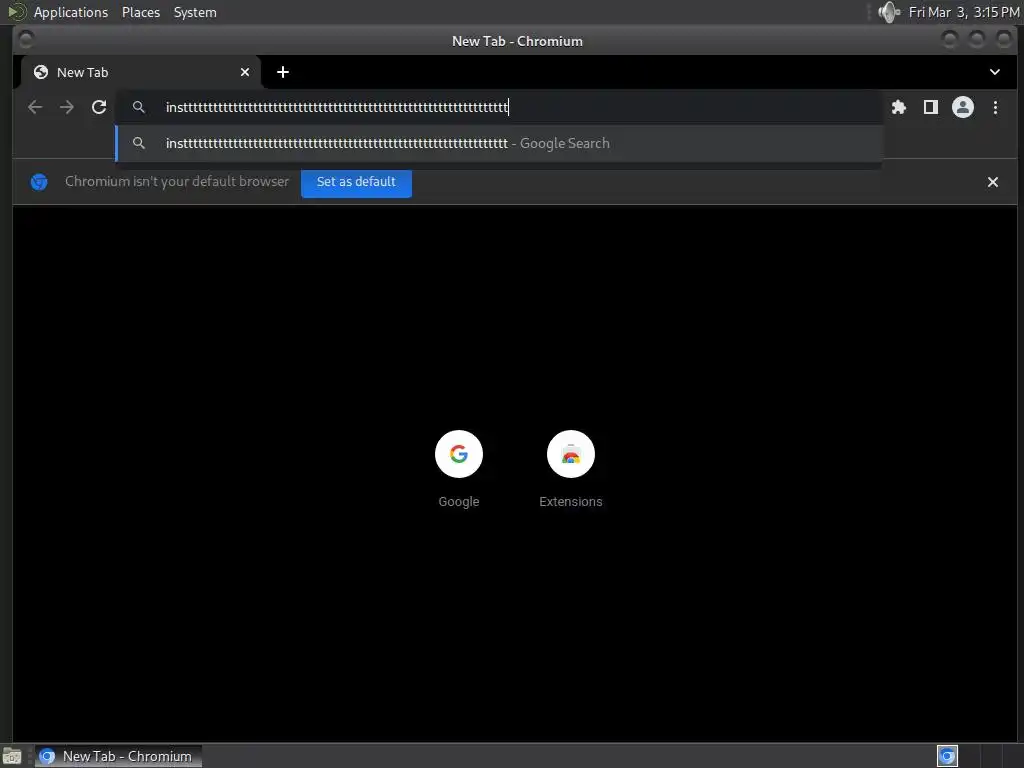Select the Google Search suggestion row
1024x768 pixels.
tap(499, 144)
